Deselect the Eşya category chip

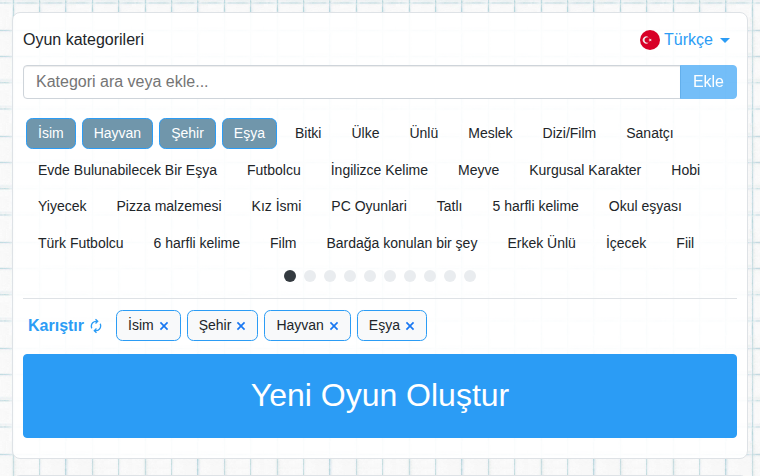pyautogui.click(x=250, y=133)
